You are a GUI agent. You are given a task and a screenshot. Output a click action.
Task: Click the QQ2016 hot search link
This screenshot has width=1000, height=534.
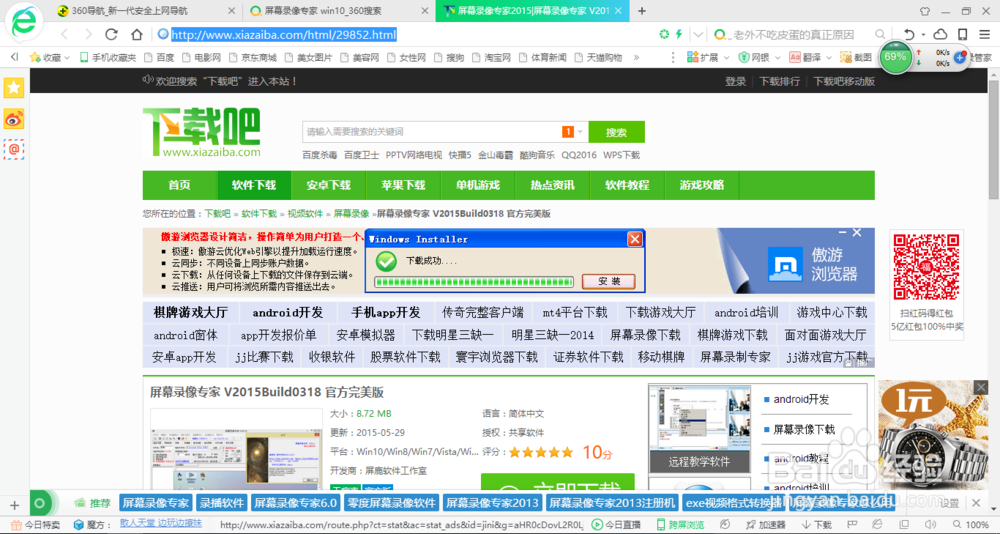pyautogui.click(x=579, y=154)
